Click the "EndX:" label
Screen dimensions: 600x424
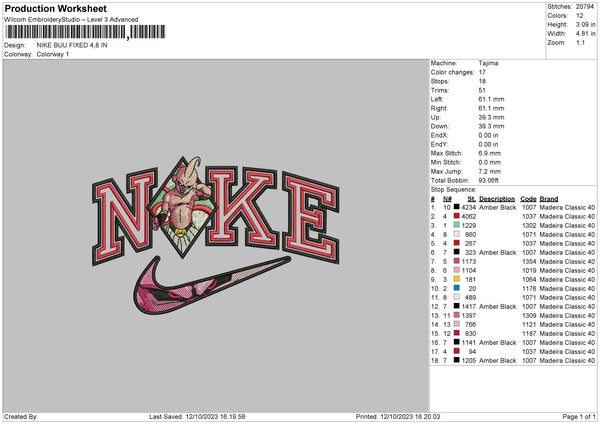[439, 135]
